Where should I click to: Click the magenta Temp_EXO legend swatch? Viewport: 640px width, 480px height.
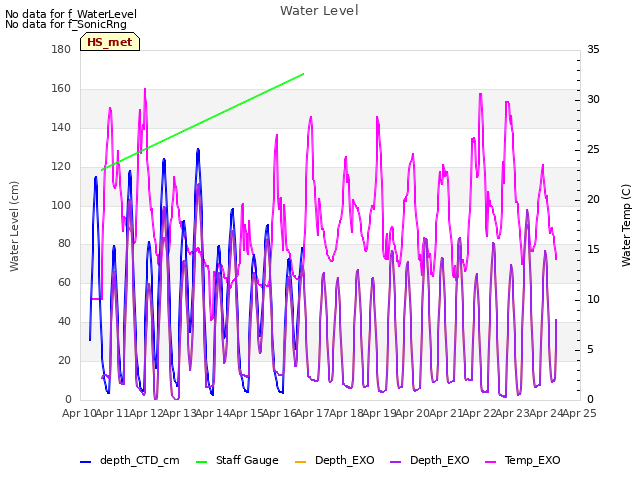(x=490, y=461)
